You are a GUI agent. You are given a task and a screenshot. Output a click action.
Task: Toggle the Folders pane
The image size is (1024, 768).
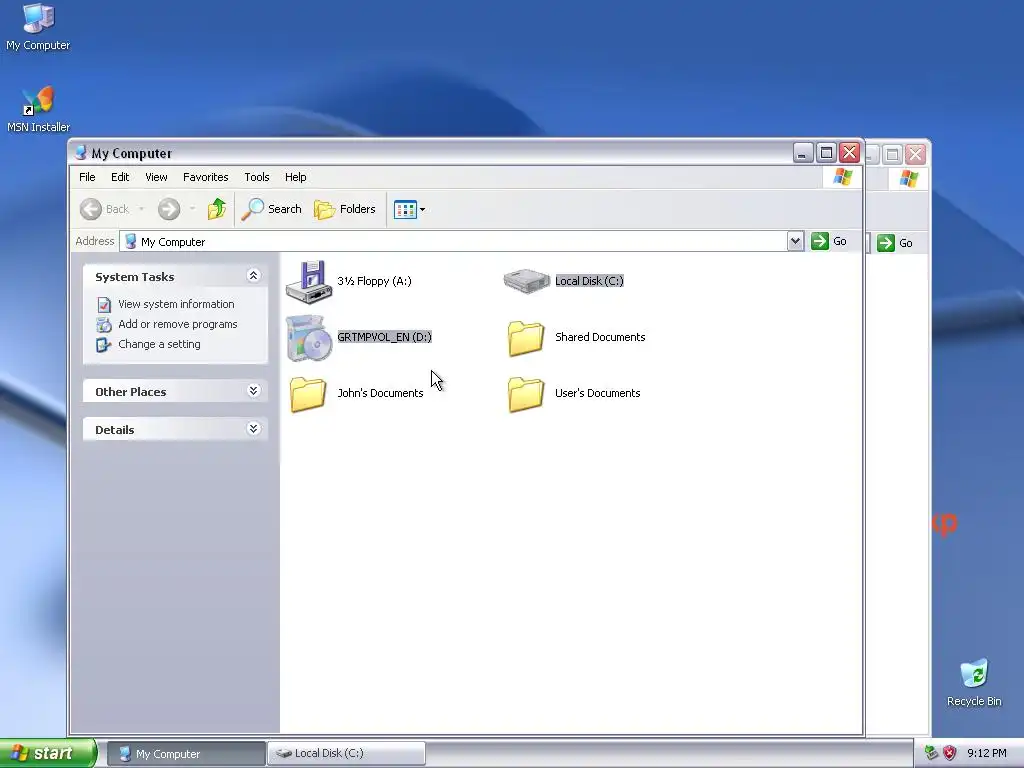[345, 209]
